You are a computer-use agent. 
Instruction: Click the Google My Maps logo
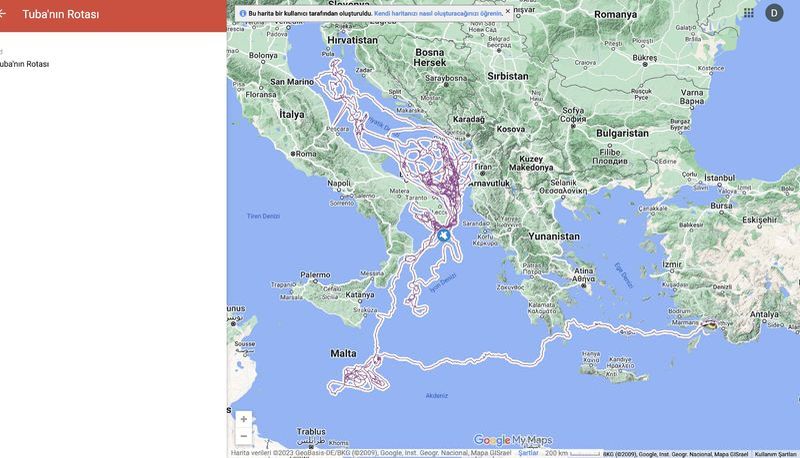click(x=512, y=440)
